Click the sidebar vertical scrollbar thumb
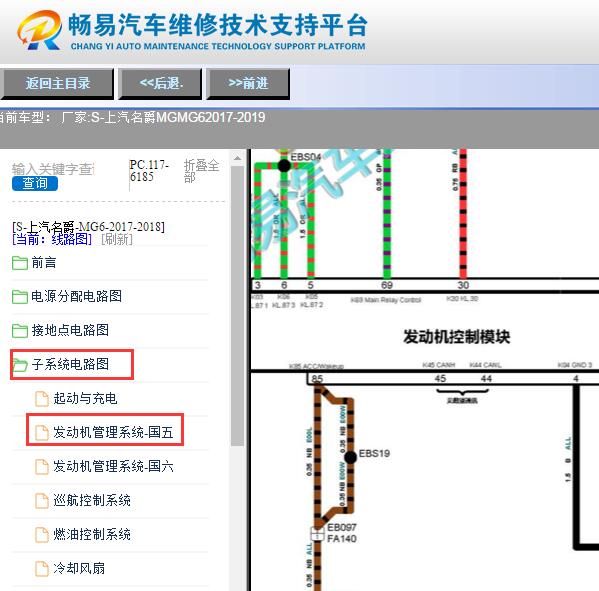This screenshot has height=591, width=599. tap(237, 306)
